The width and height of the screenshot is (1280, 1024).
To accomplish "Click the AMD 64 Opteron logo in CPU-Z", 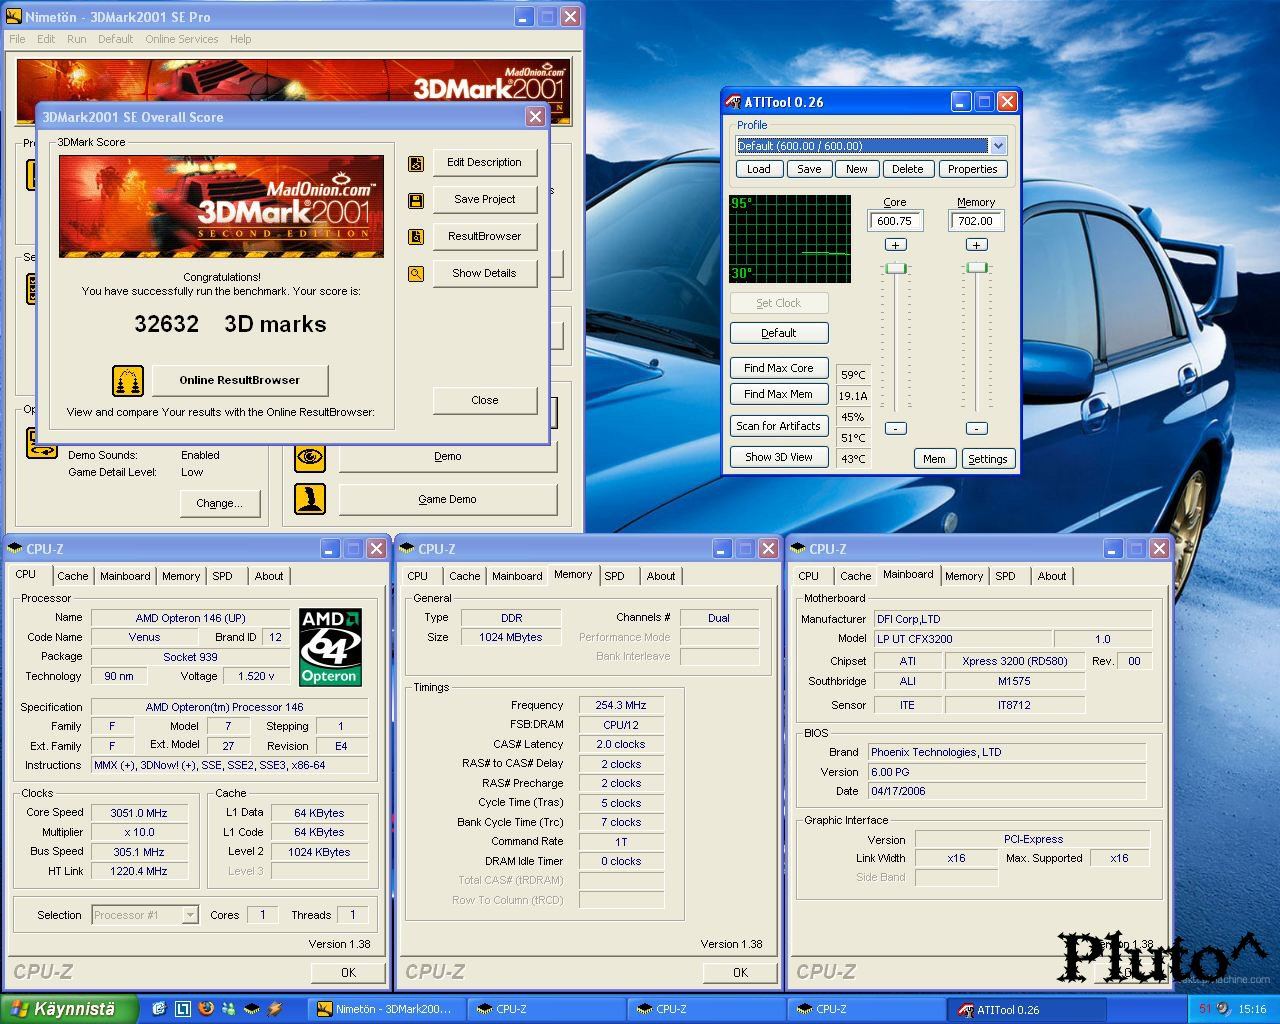I will (330, 647).
